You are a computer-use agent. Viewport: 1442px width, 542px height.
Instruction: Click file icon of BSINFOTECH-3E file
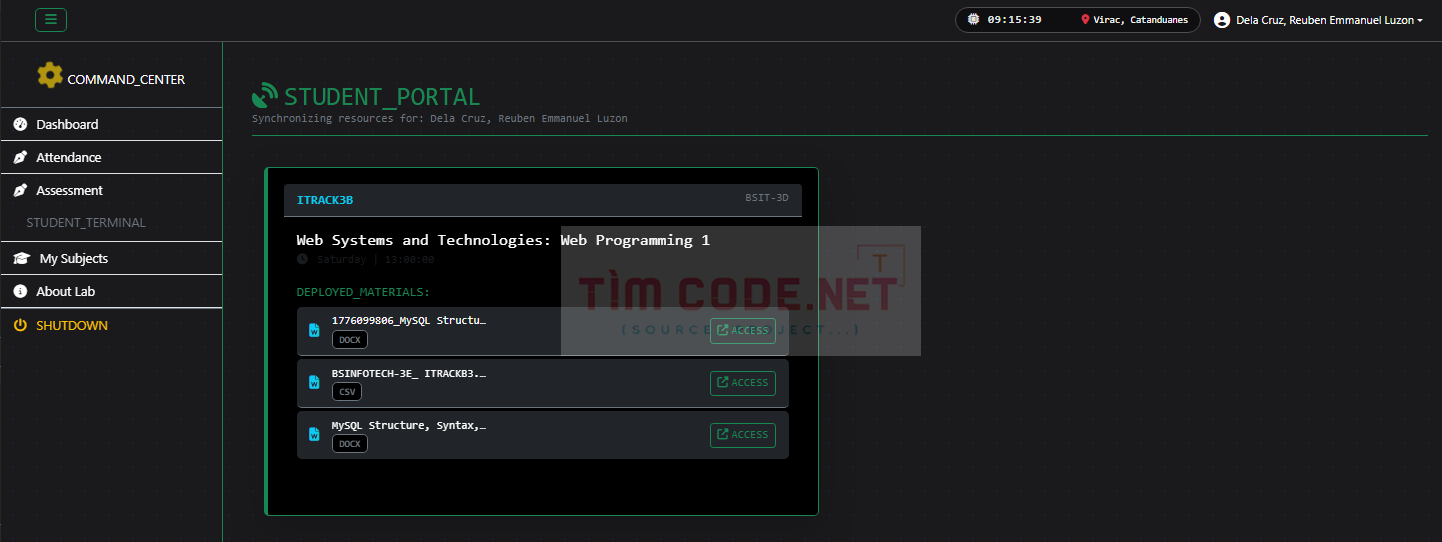pos(314,382)
